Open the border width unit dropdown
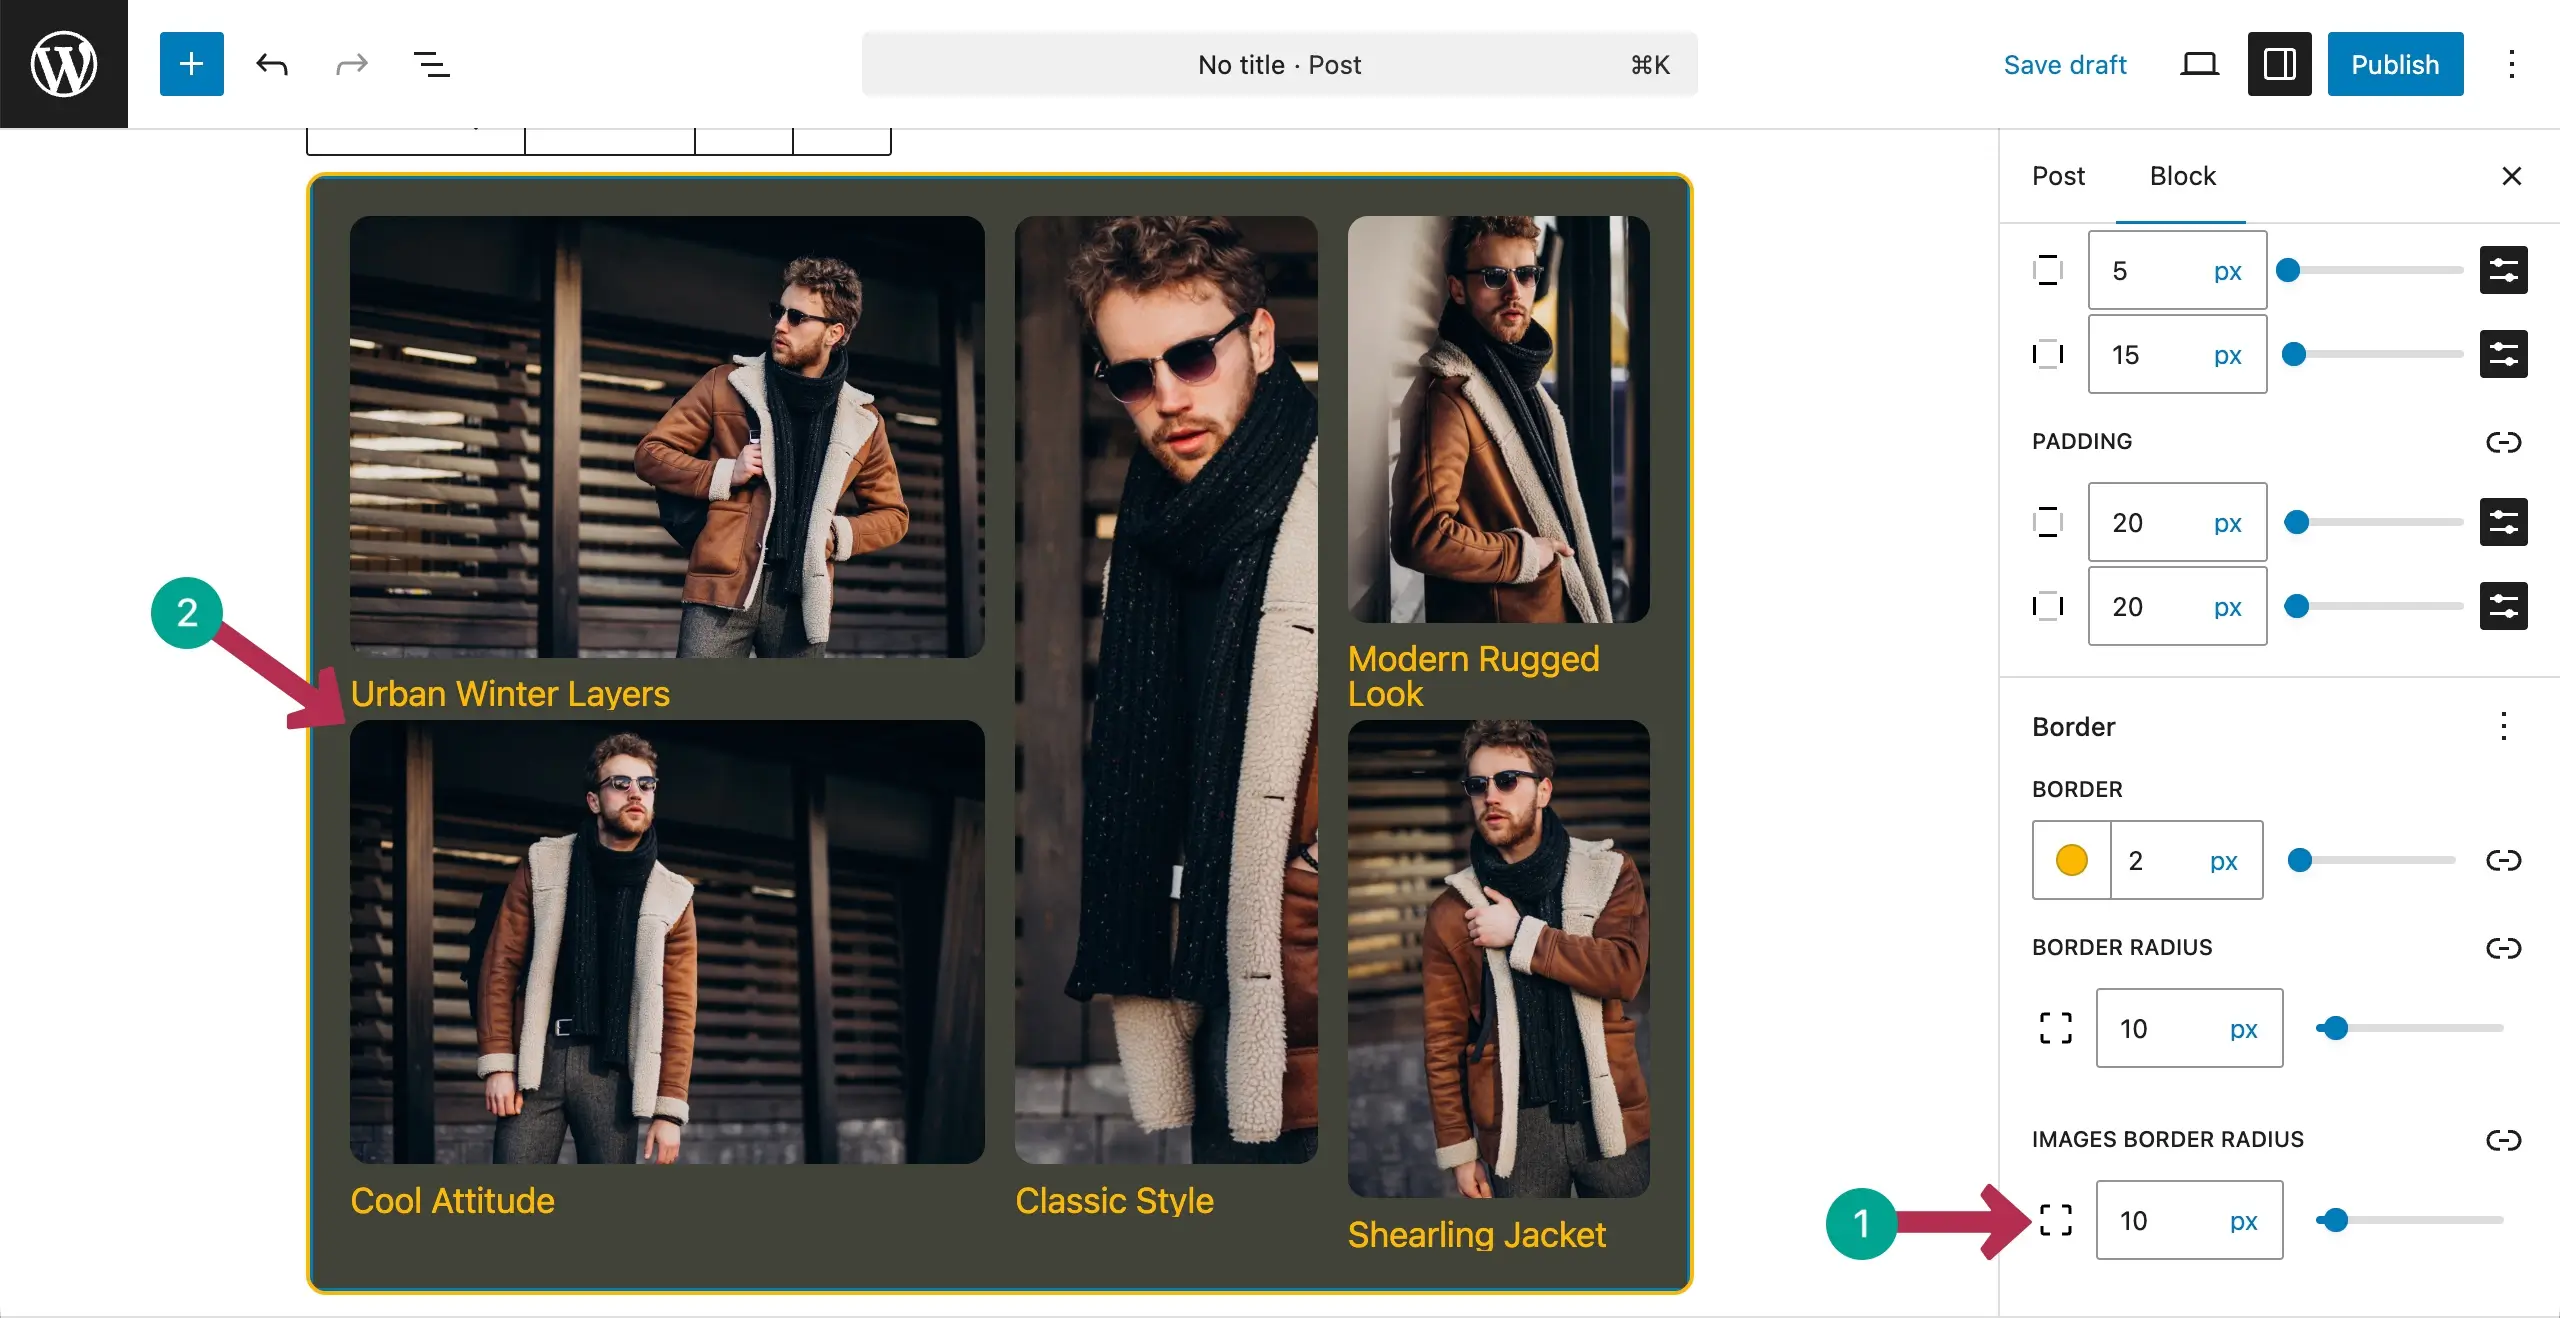This screenshot has width=2560, height=1318. coord(2224,860)
